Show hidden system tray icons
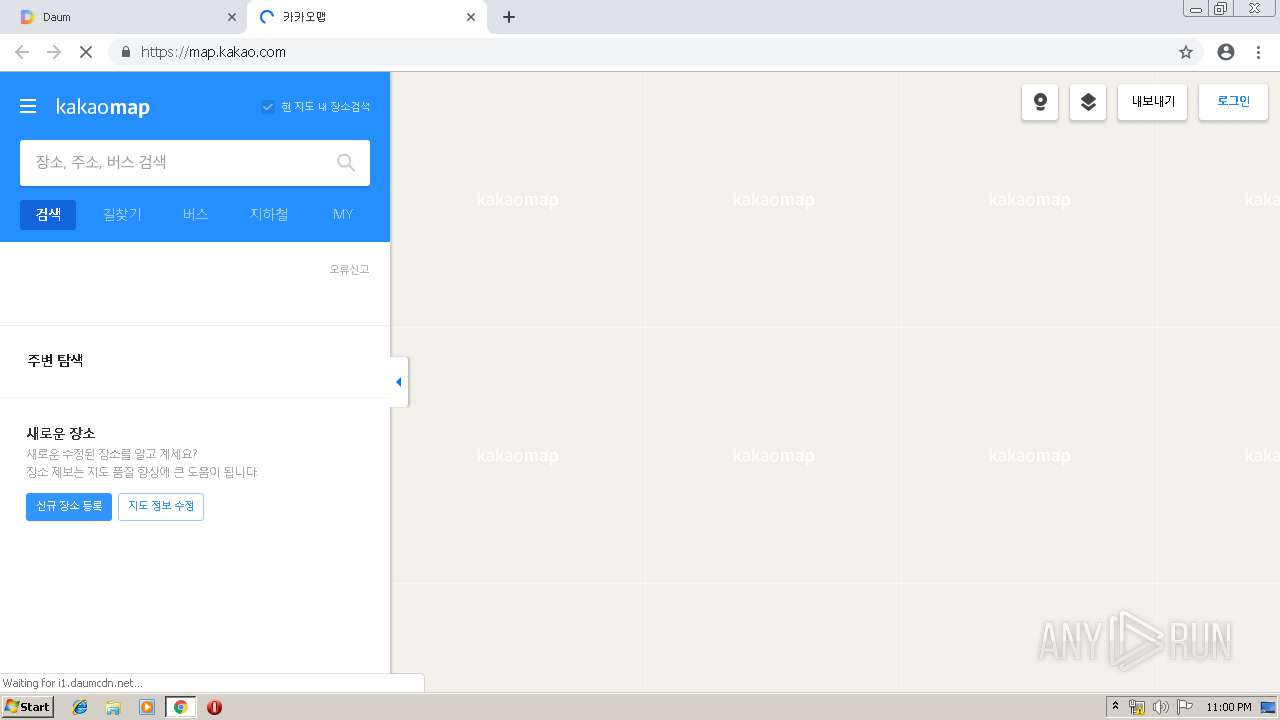This screenshot has height=720, width=1280. (x=1115, y=707)
